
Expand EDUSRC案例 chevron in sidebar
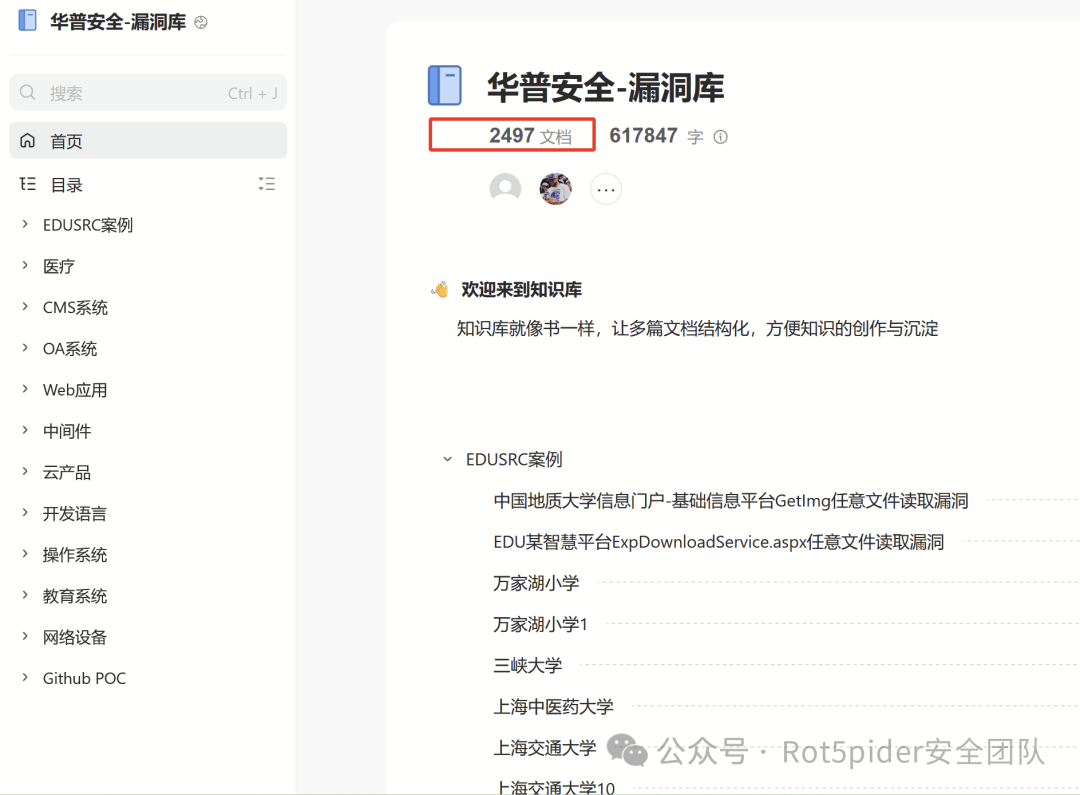(25, 224)
